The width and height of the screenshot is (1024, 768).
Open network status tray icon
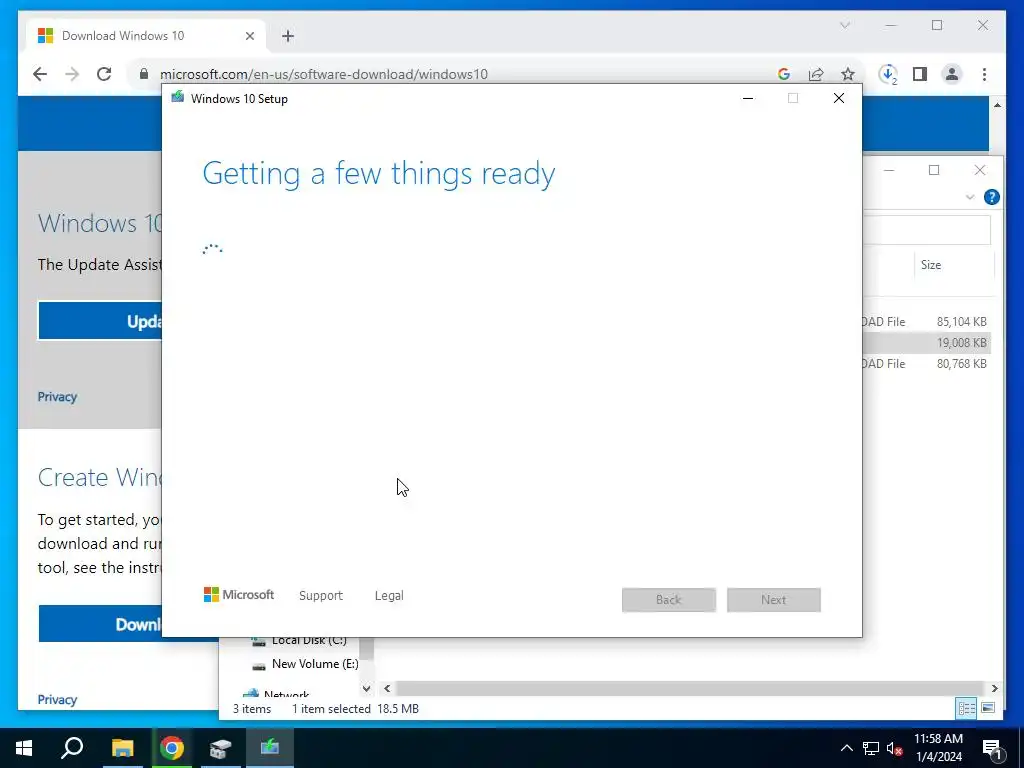pos(871,748)
